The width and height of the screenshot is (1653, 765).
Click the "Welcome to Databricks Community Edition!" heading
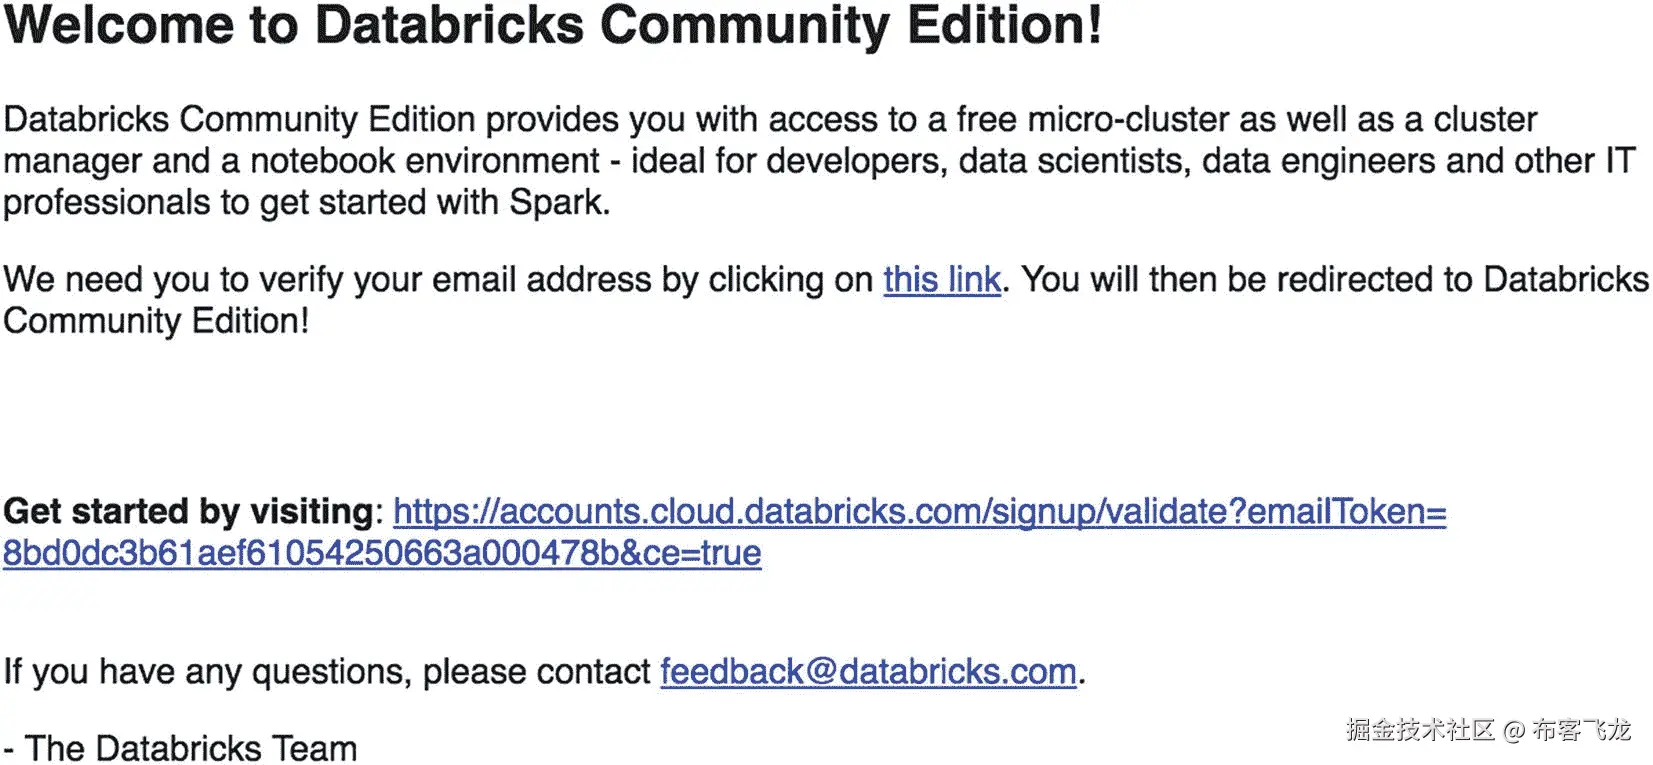[552, 25]
